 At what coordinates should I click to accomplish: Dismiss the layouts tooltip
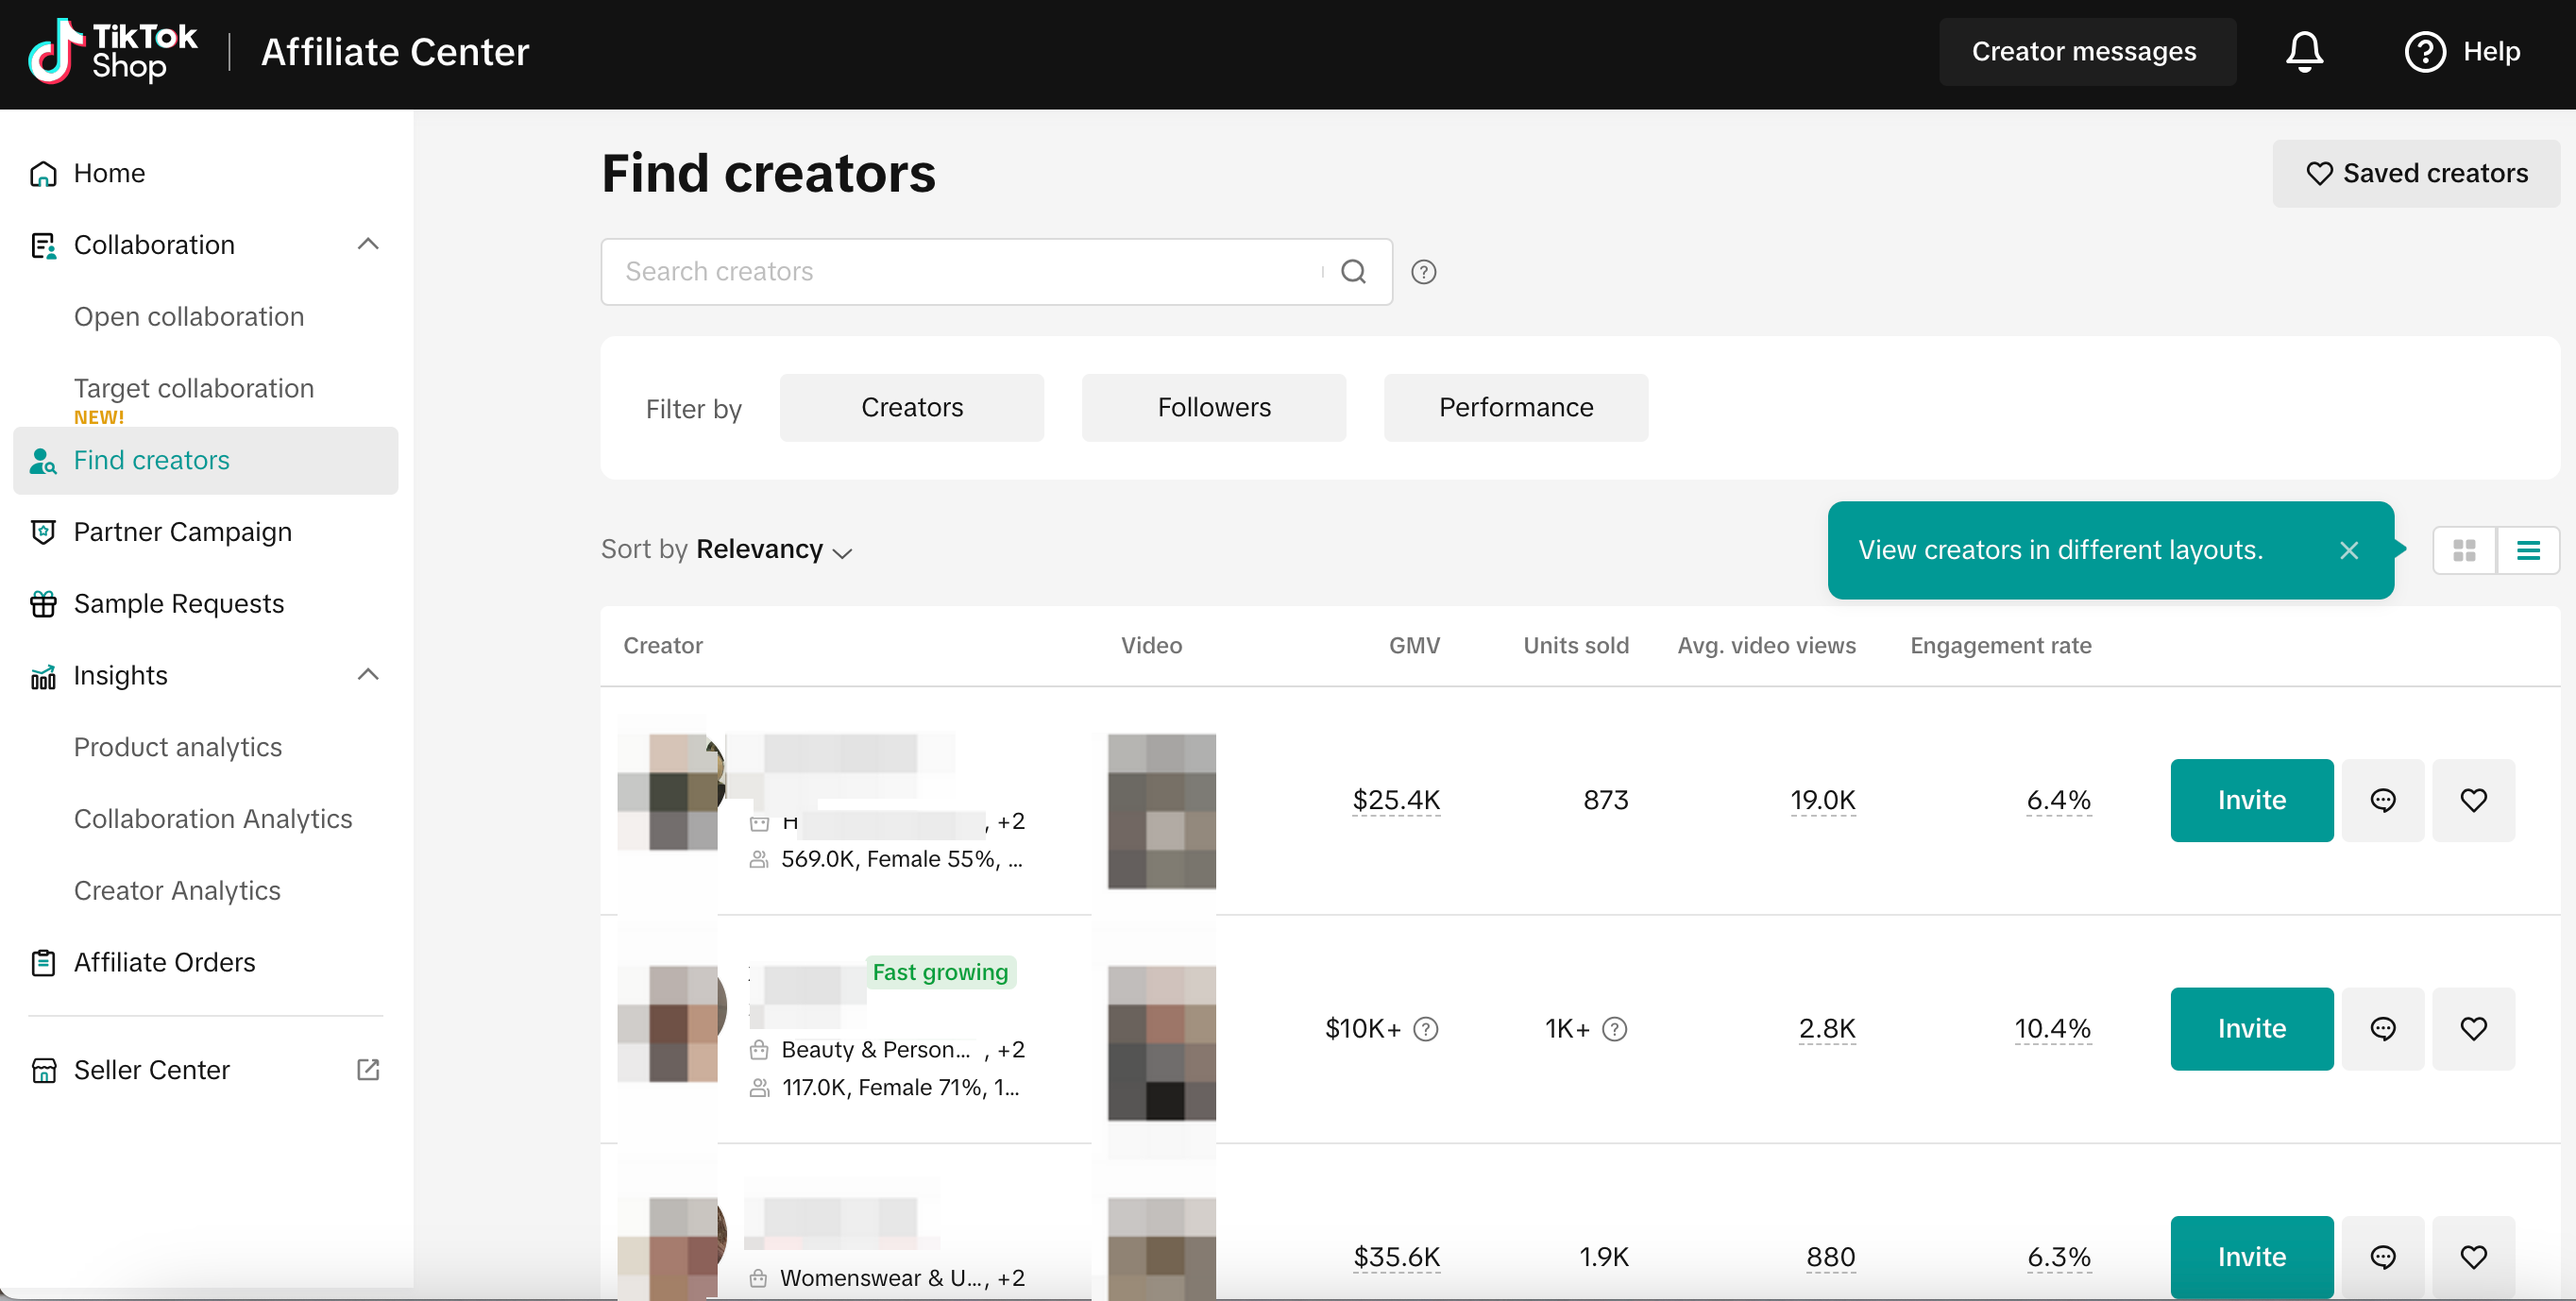(x=2349, y=550)
